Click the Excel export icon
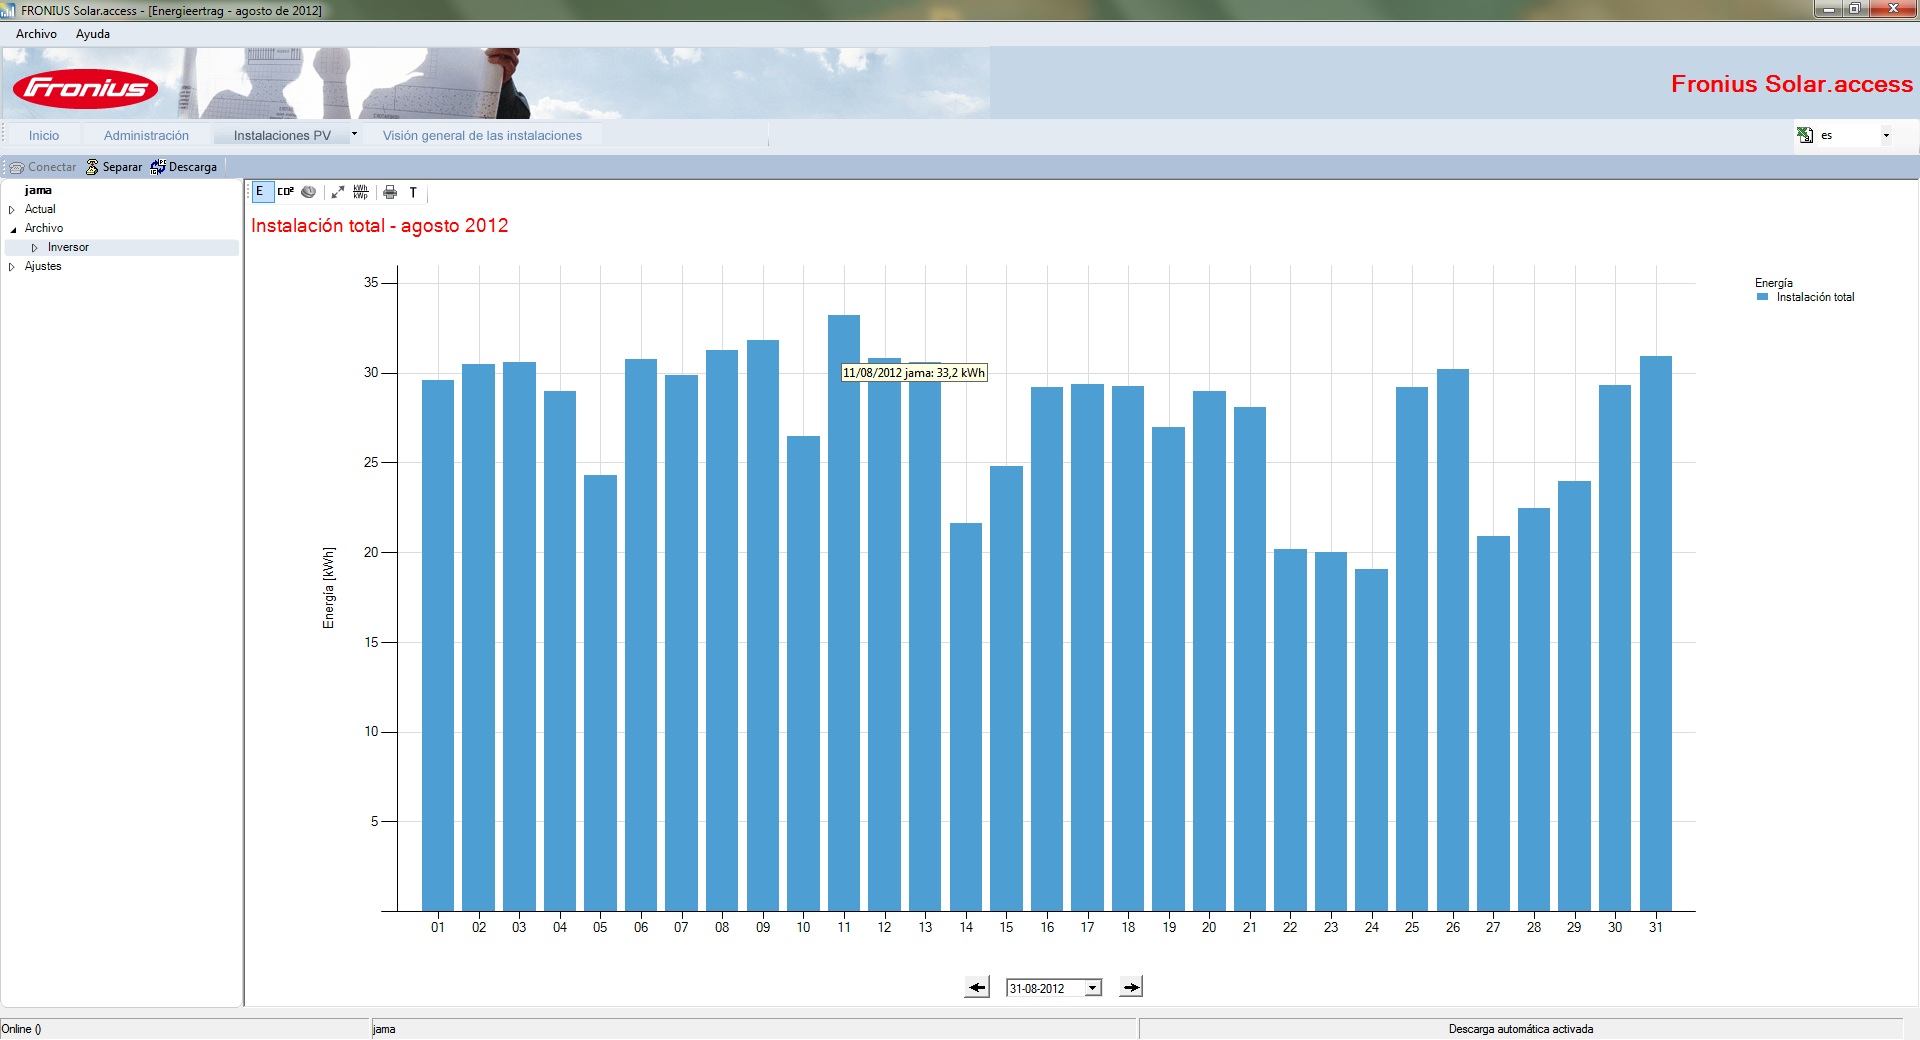Viewport: 1920px width, 1040px height. tap(1805, 135)
